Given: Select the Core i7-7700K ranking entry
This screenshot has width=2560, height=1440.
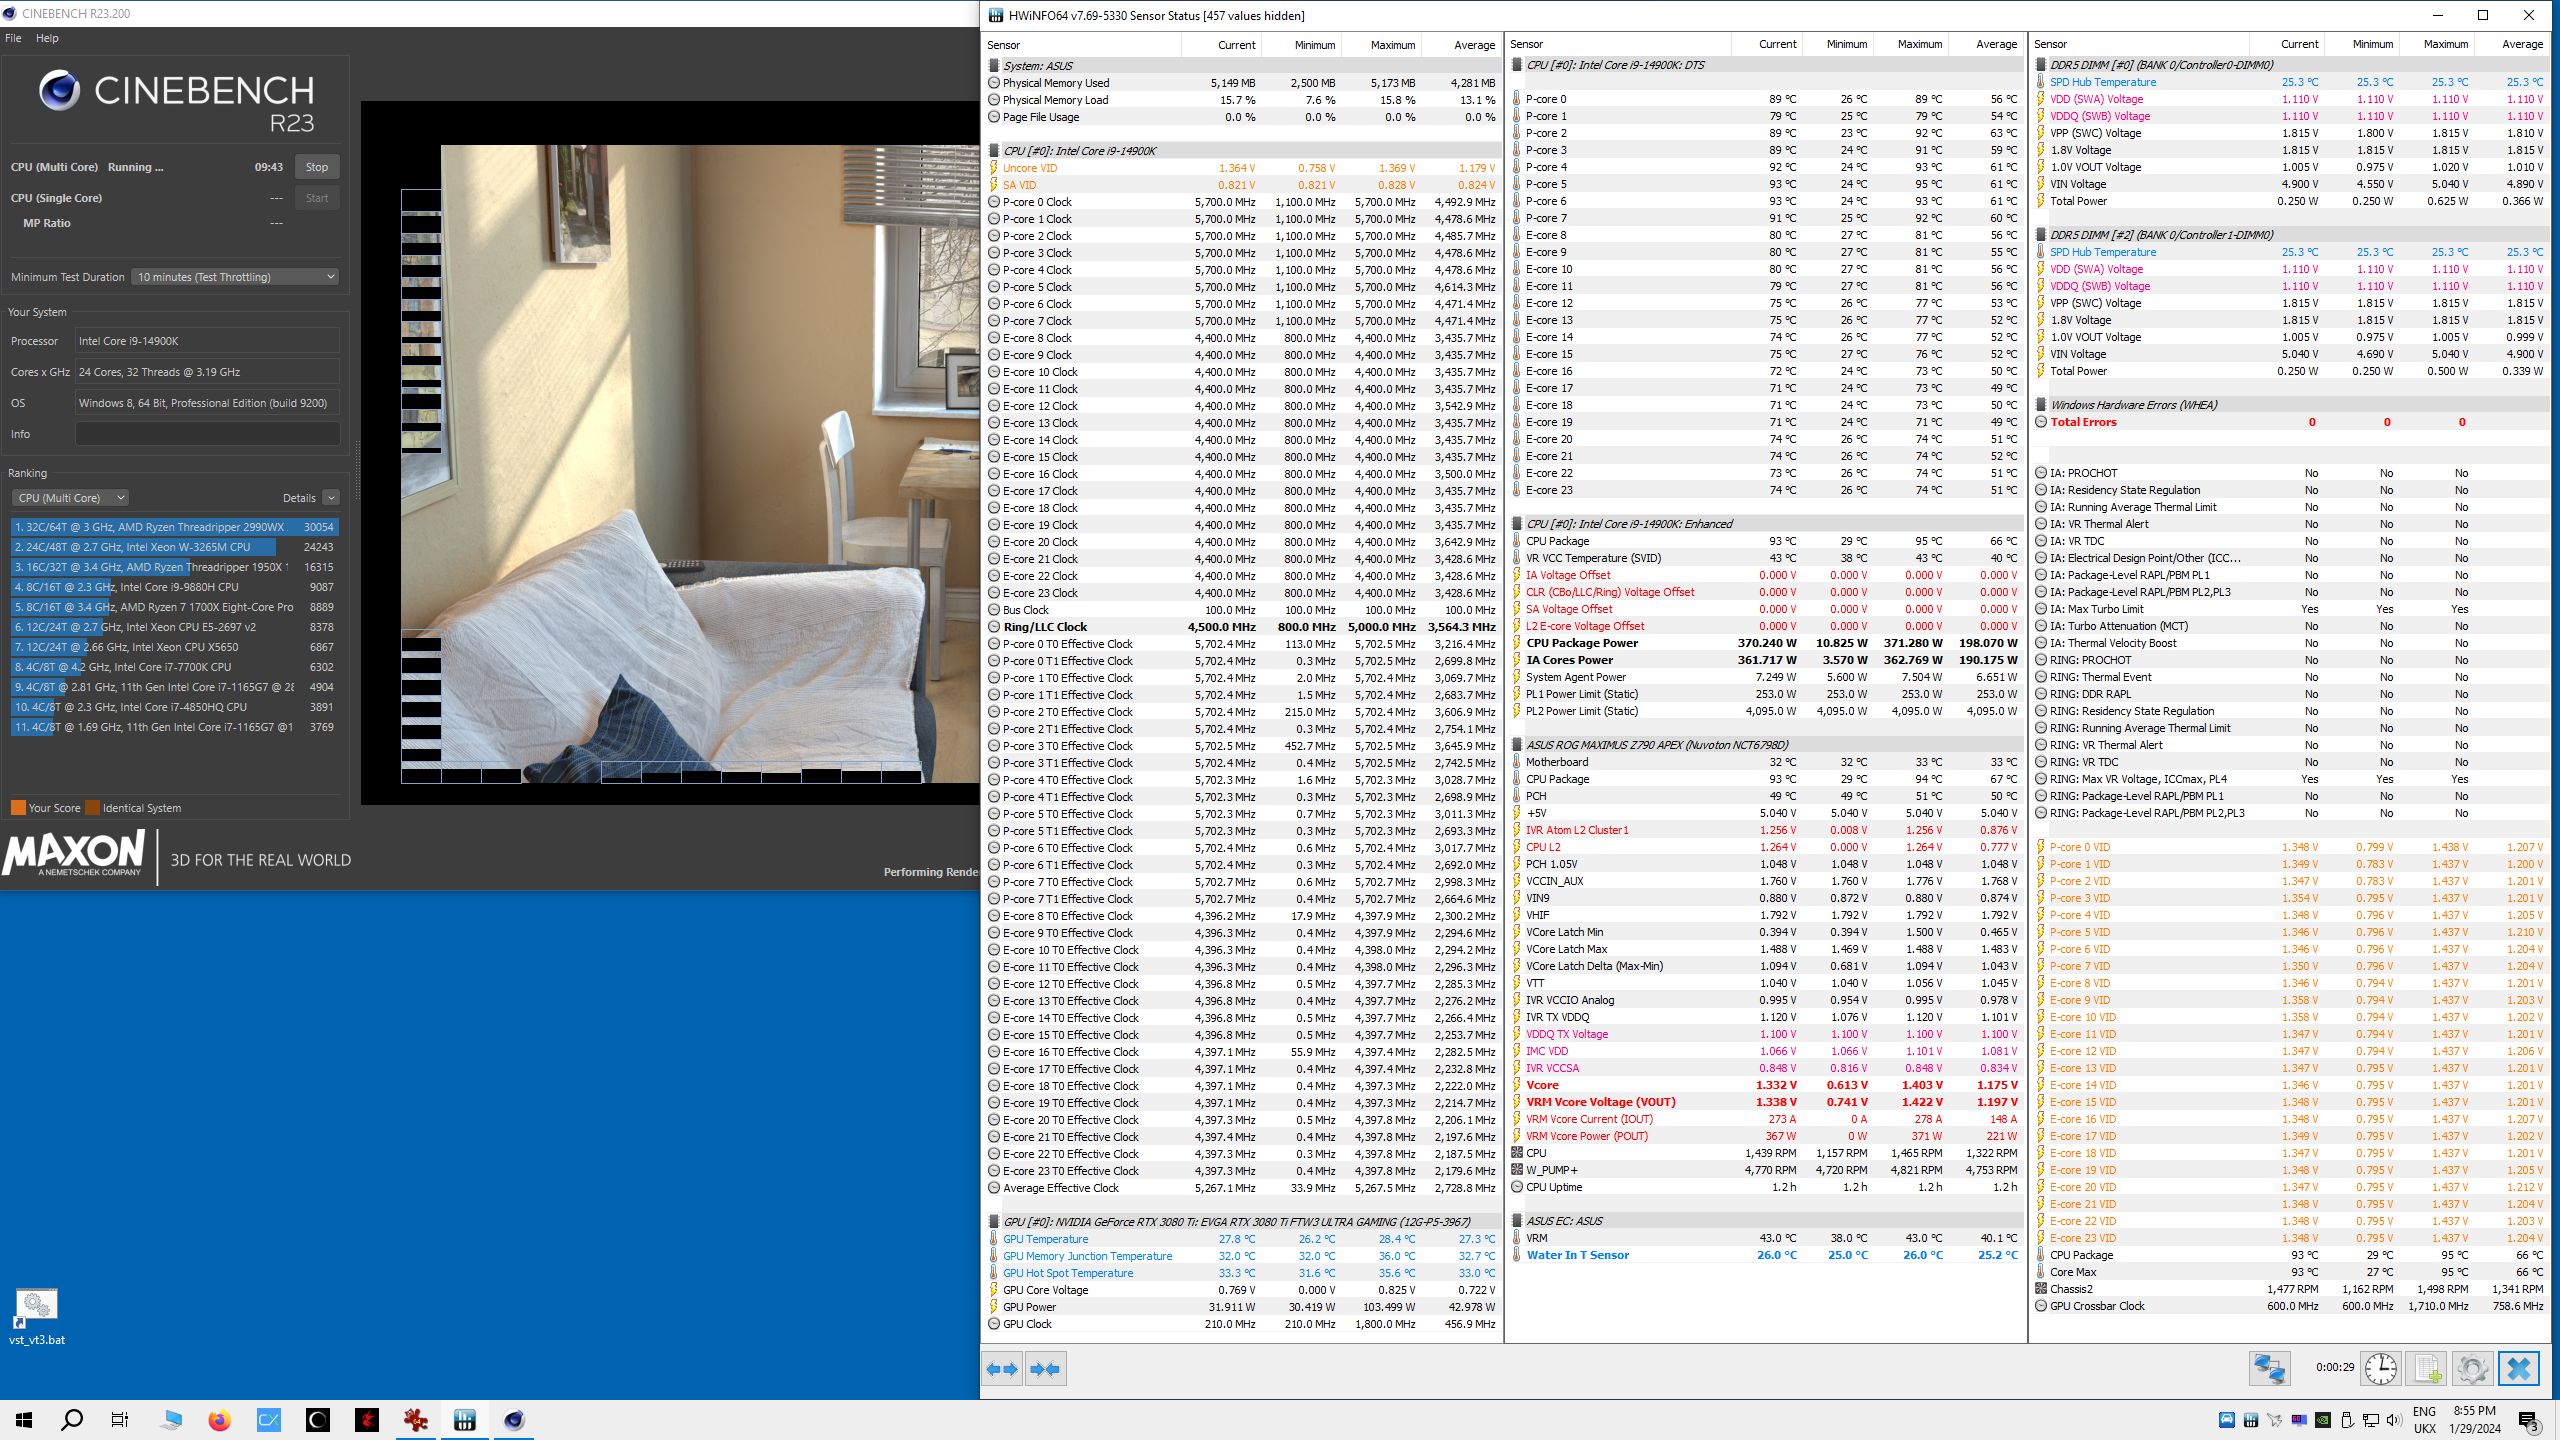Looking at the screenshot, I should click(175, 667).
